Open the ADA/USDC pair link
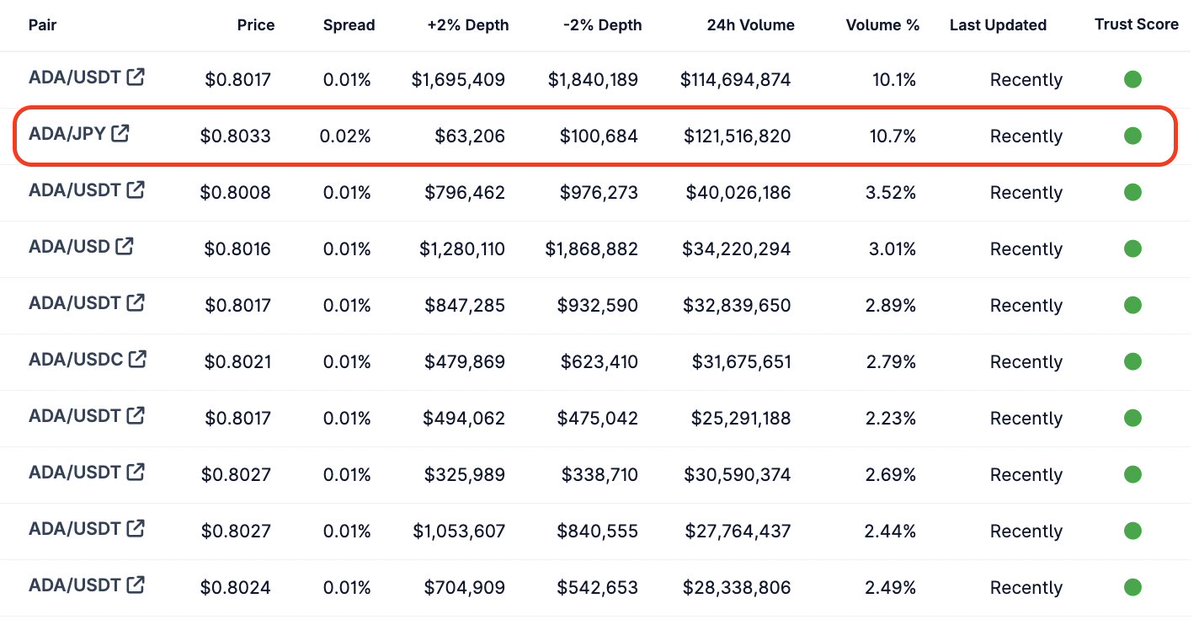Image resolution: width=1199 pixels, height=625 pixels. 76,360
